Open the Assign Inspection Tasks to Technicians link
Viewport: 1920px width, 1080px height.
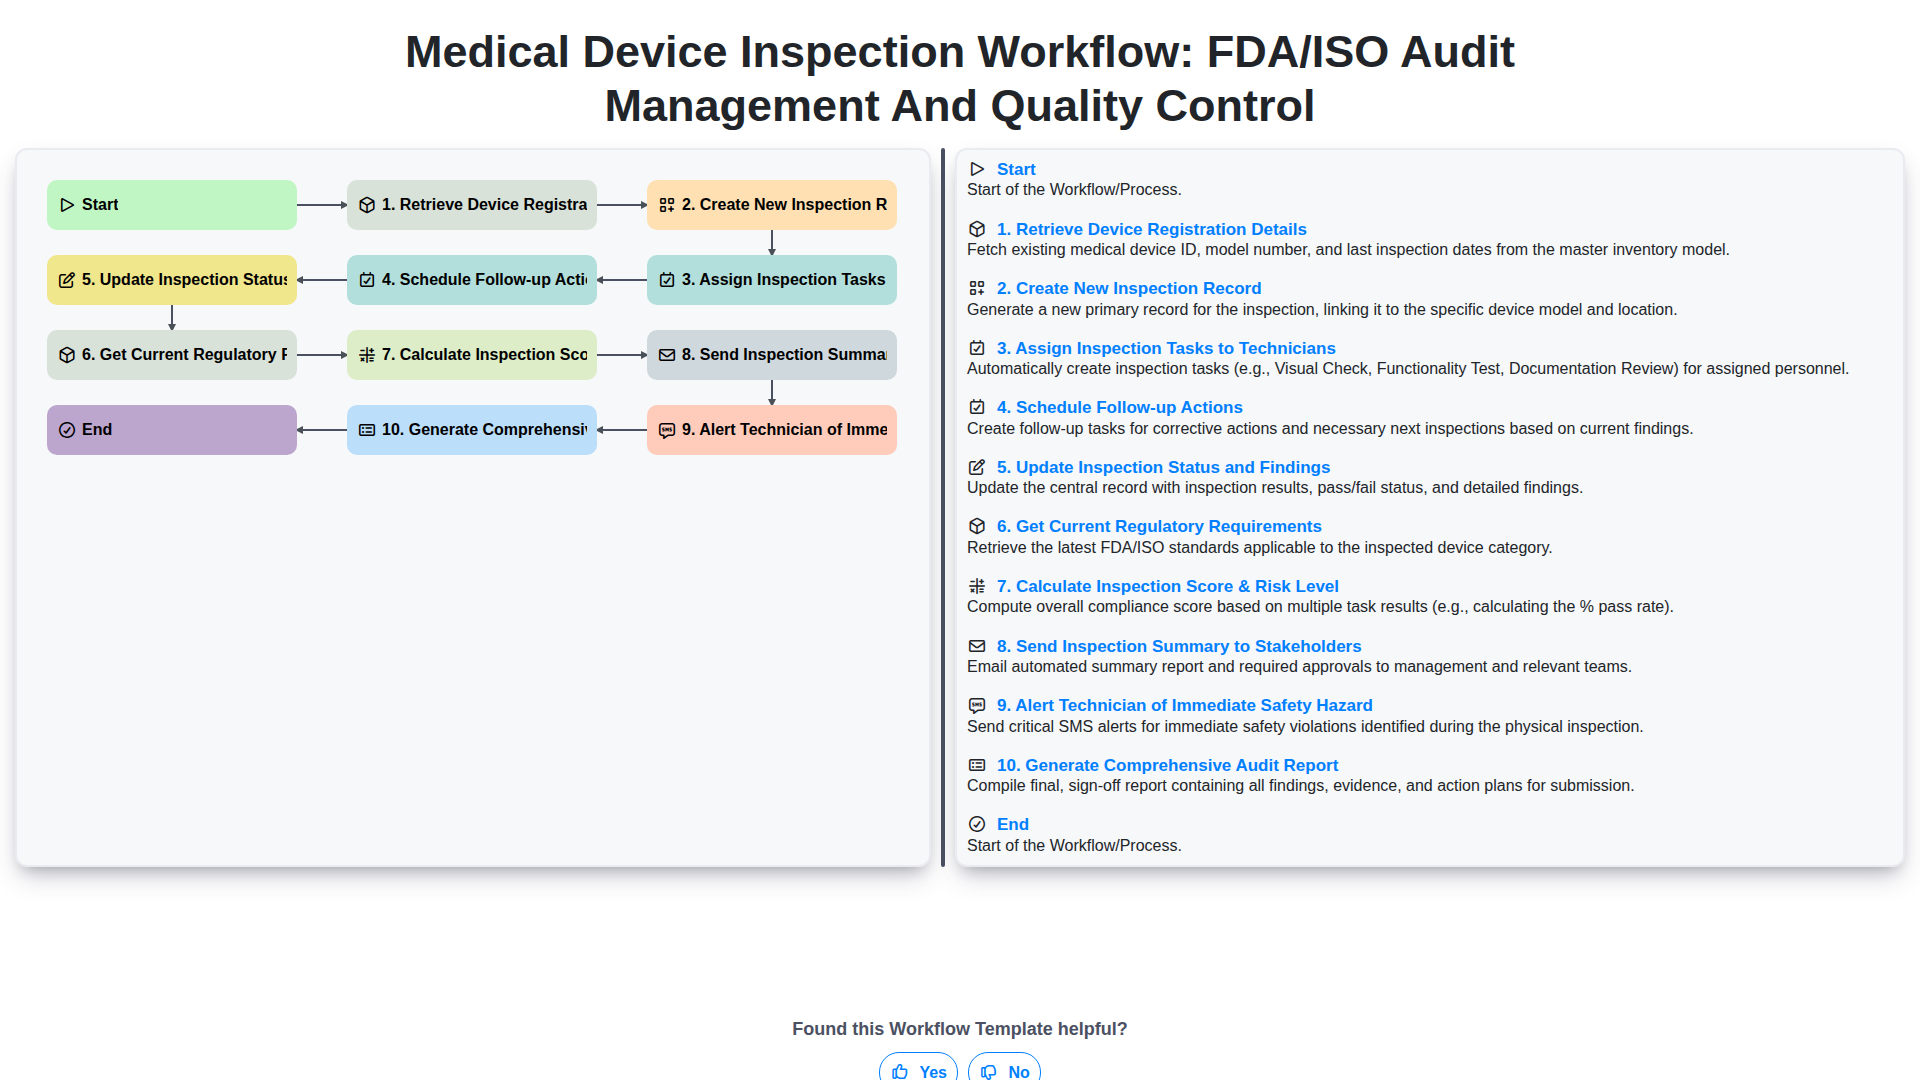(x=1165, y=348)
